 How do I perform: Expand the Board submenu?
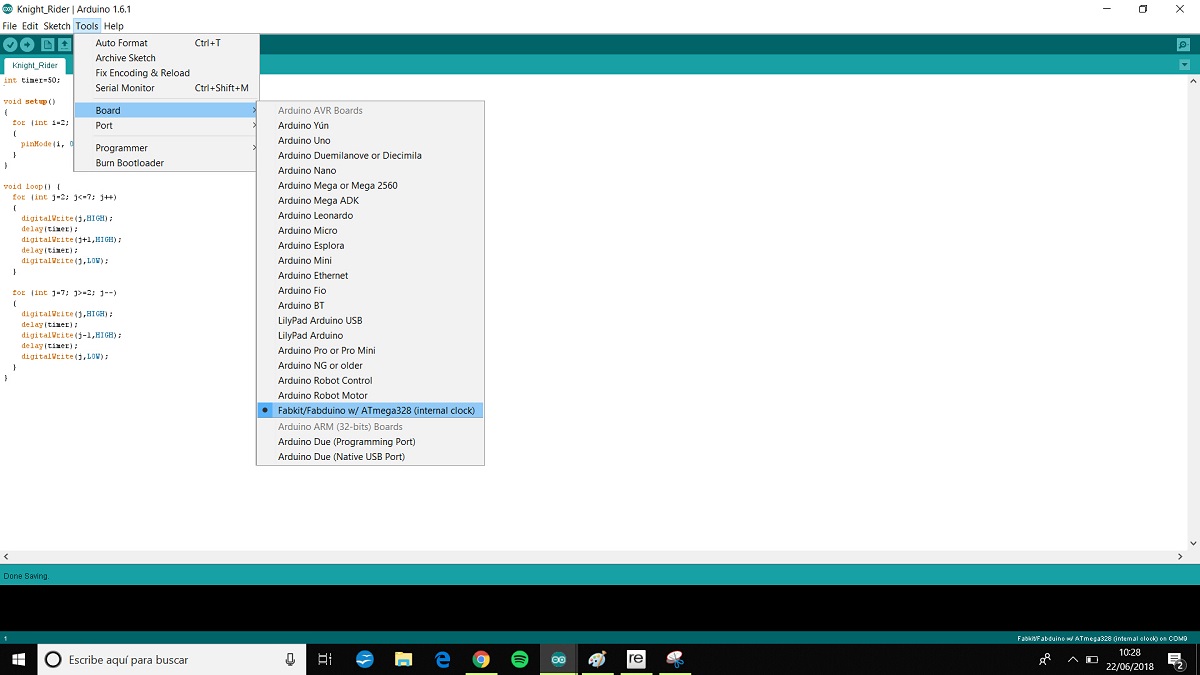[x=166, y=111]
